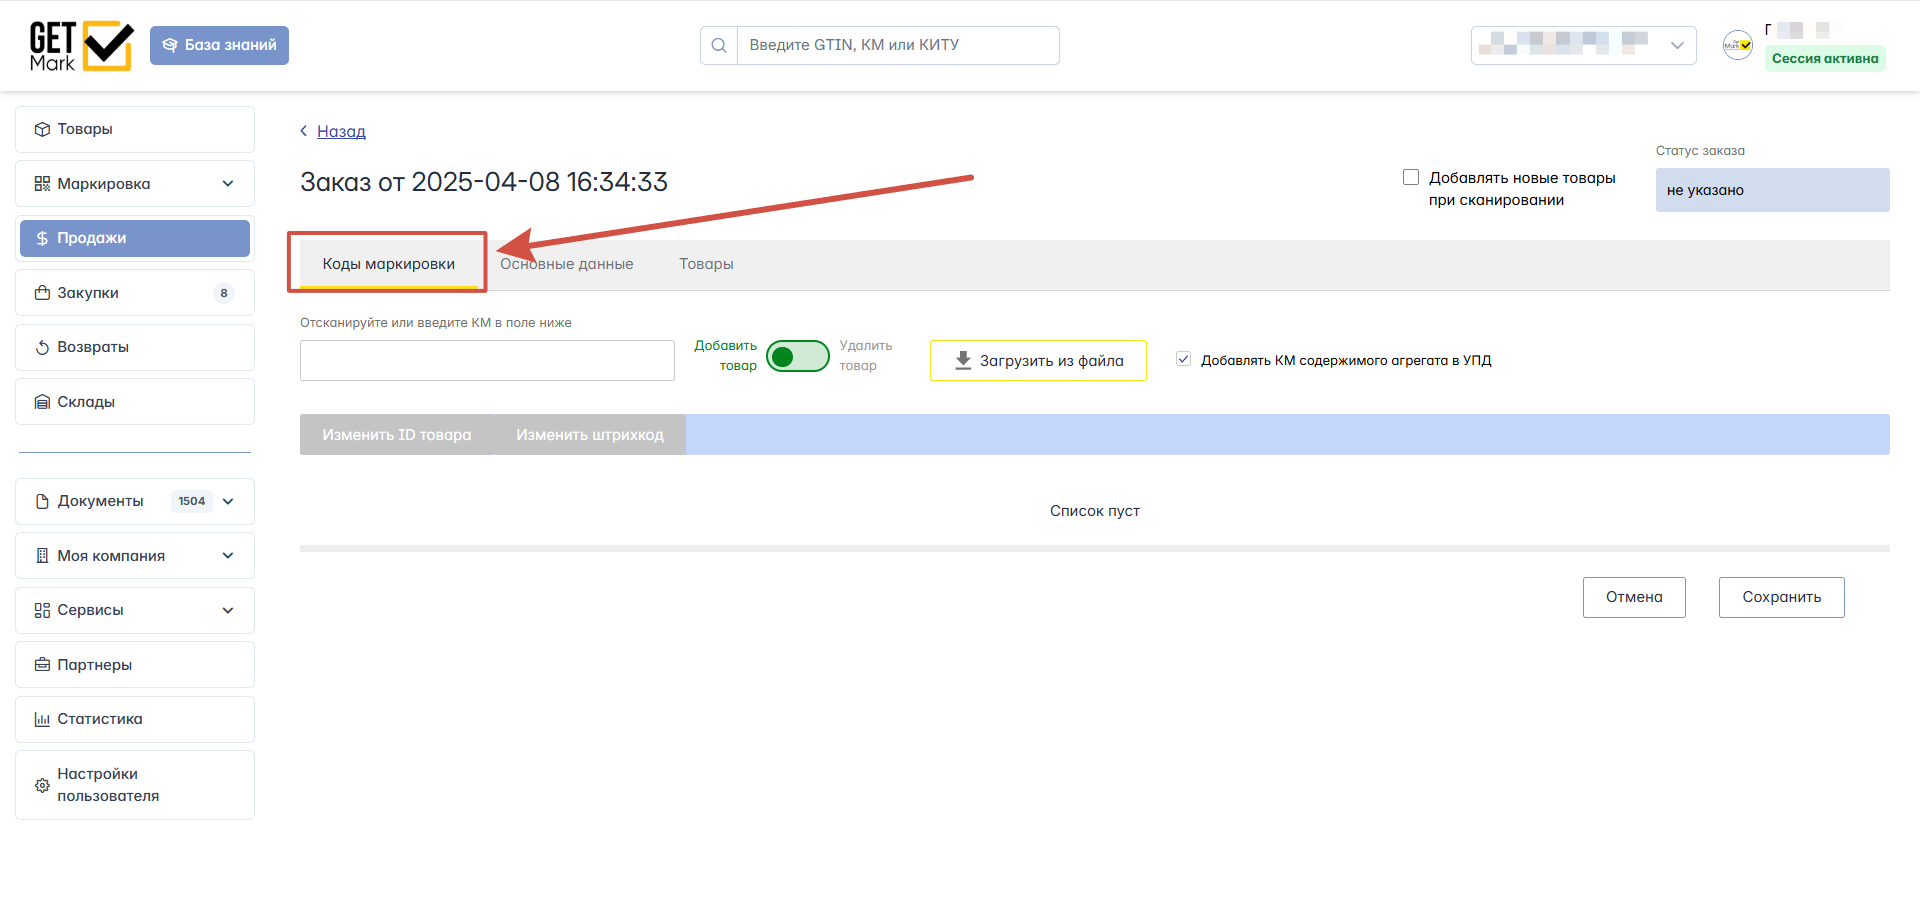Open the Статистика sidebar section
The width and height of the screenshot is (1920, 905).
coord(135,719)
